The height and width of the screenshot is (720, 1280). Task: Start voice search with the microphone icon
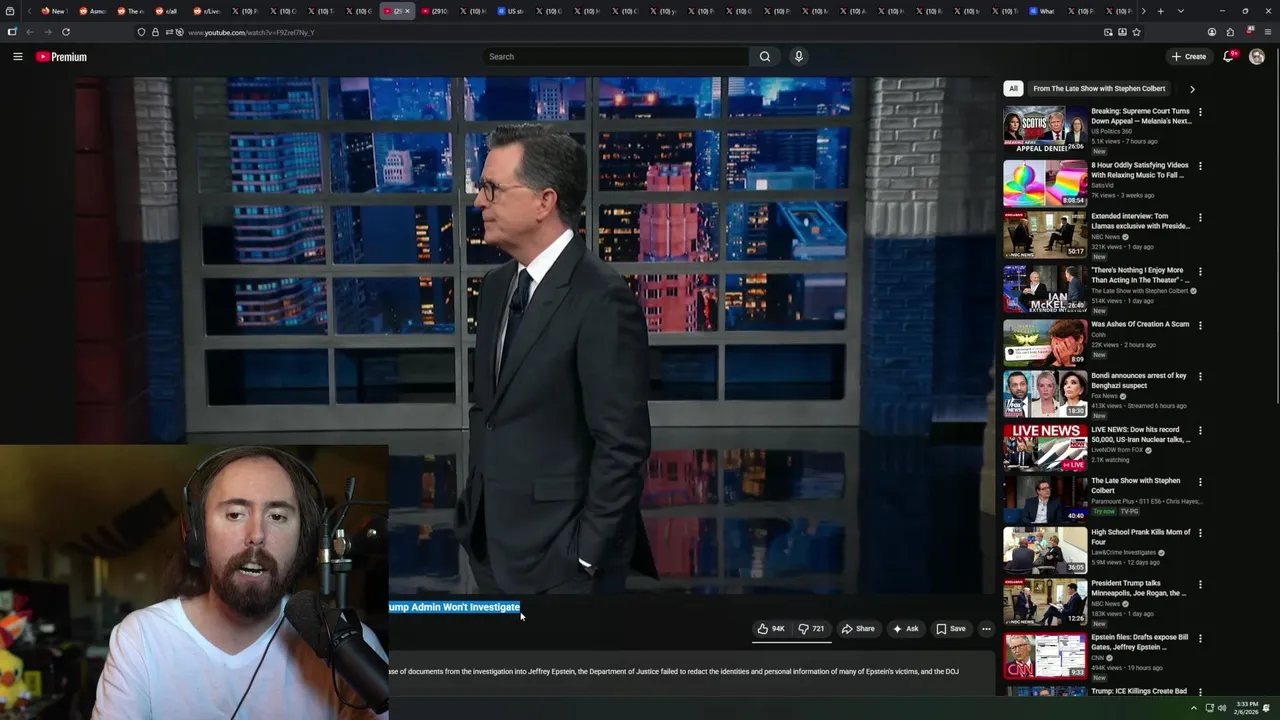[798, 57]
